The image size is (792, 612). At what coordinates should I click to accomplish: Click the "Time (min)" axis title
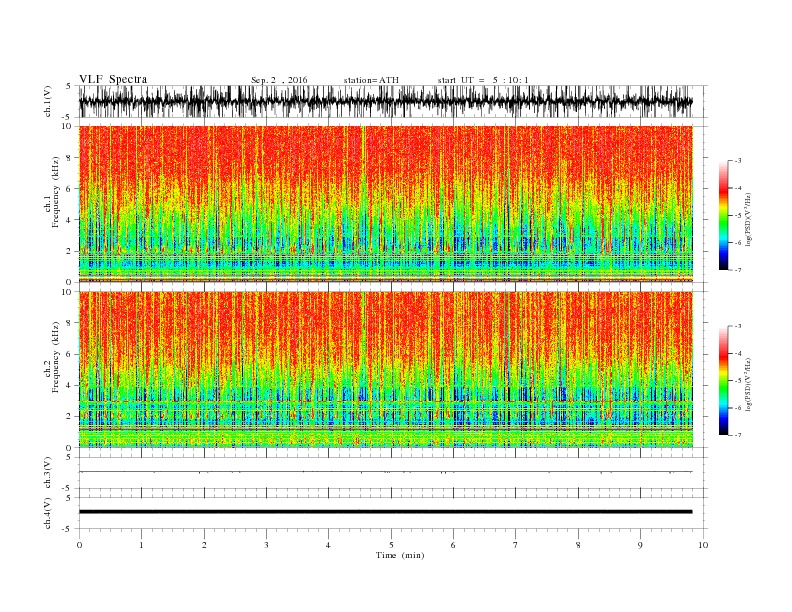click(400, 555)
